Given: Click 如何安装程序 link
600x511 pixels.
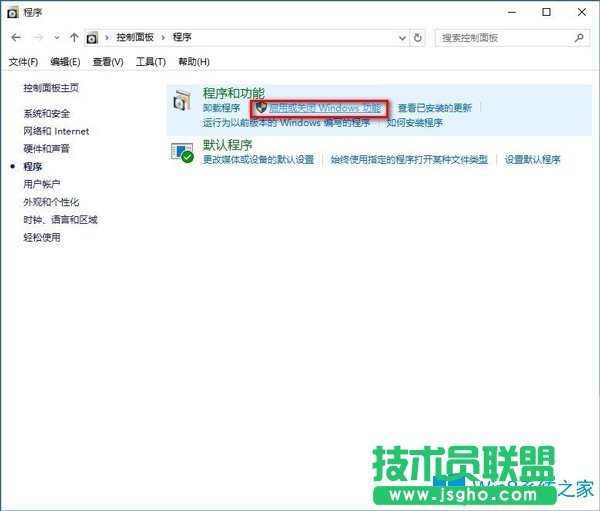Looking at the screenshot, I should [414, 123].
